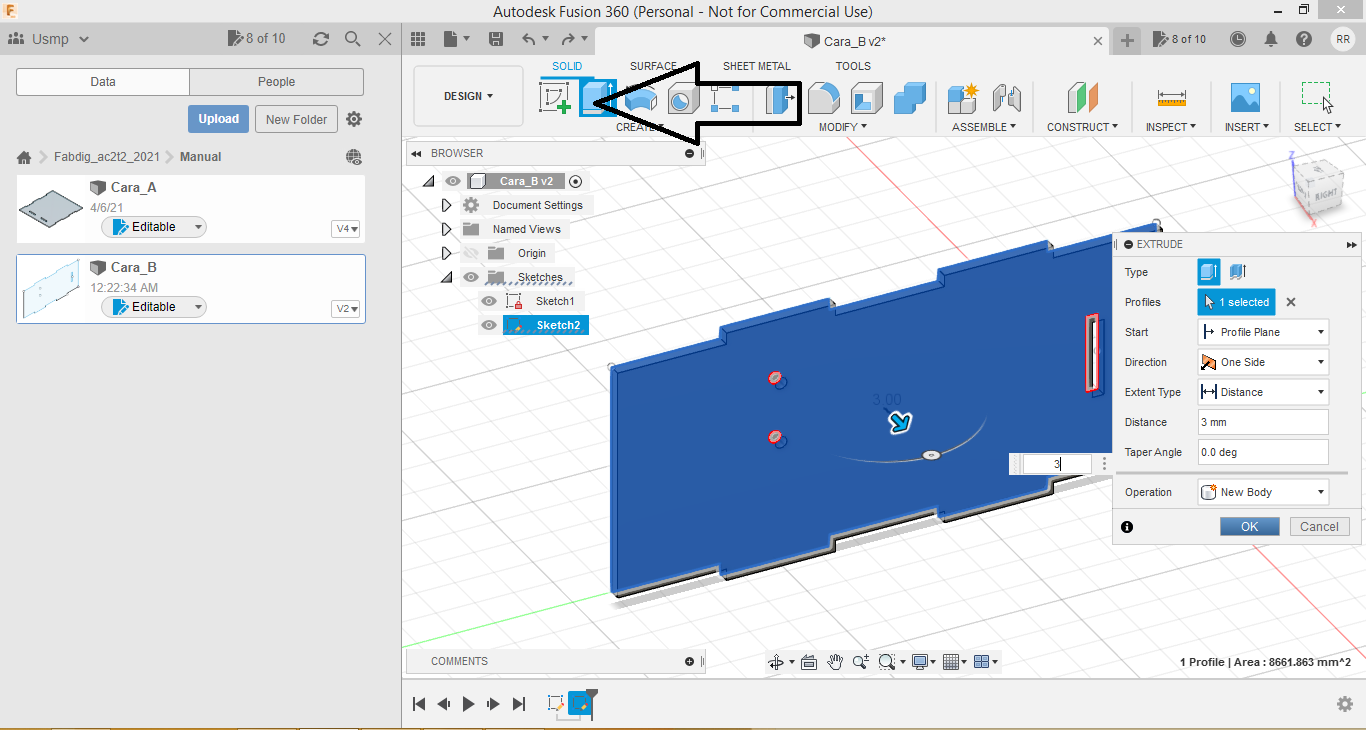Click the New Folder button
1366x730 pixels.
(297, 119)
